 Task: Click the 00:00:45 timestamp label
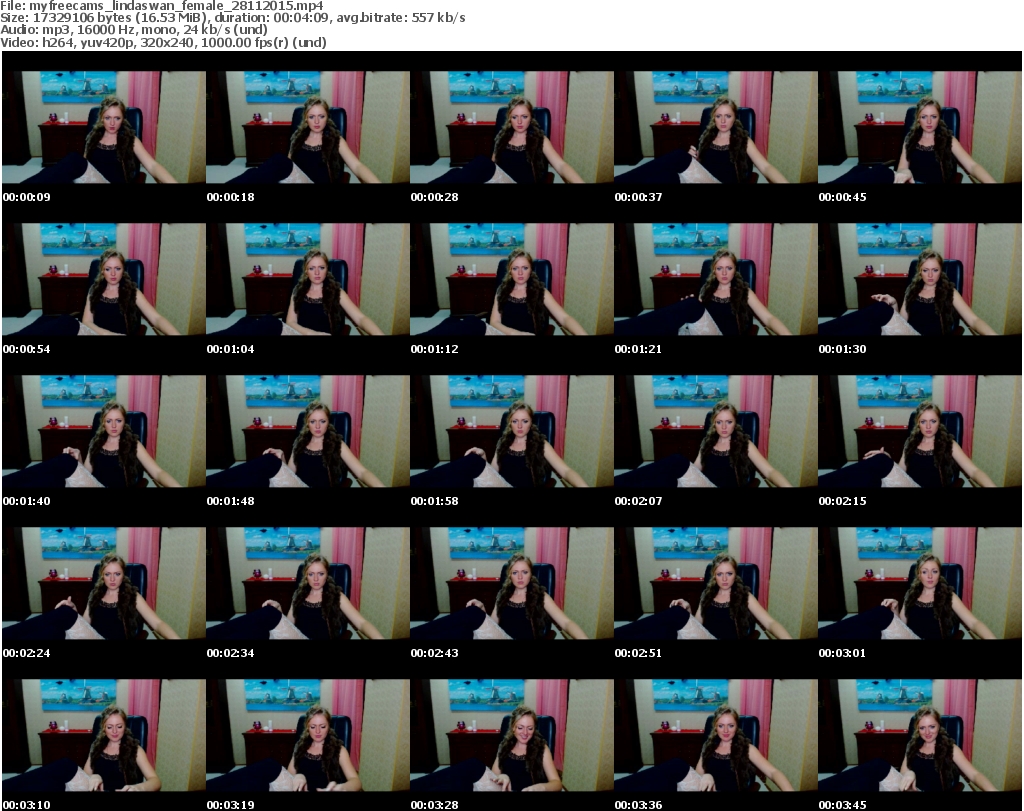pyautogui.click(x=842, y=197)
